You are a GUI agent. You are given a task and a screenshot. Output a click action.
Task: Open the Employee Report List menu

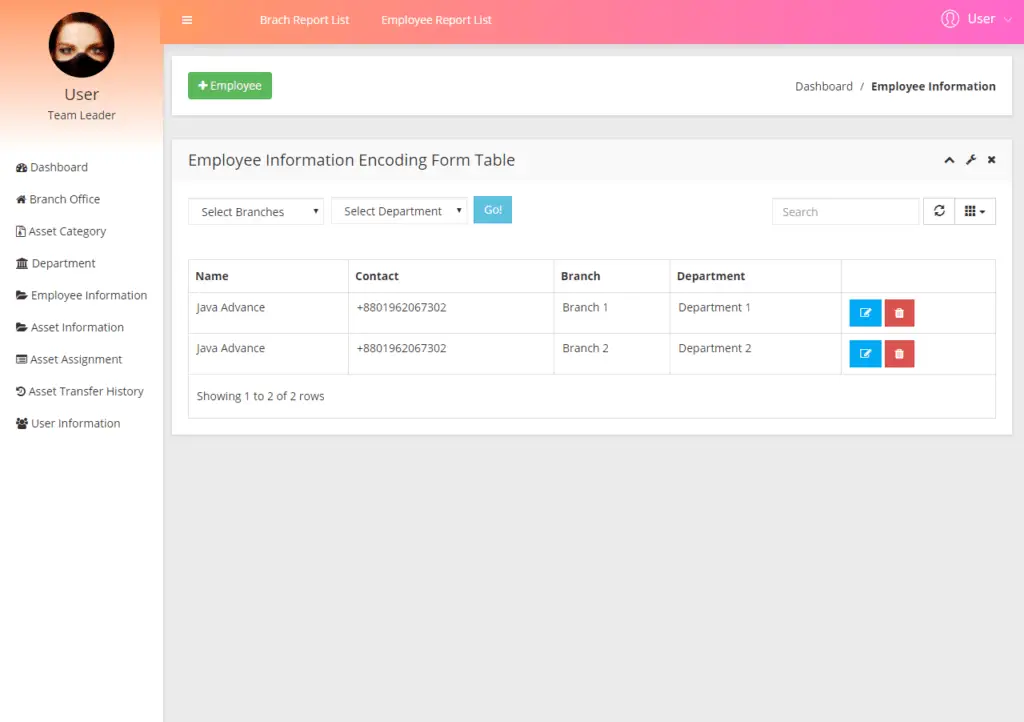[x=437, y=19]
